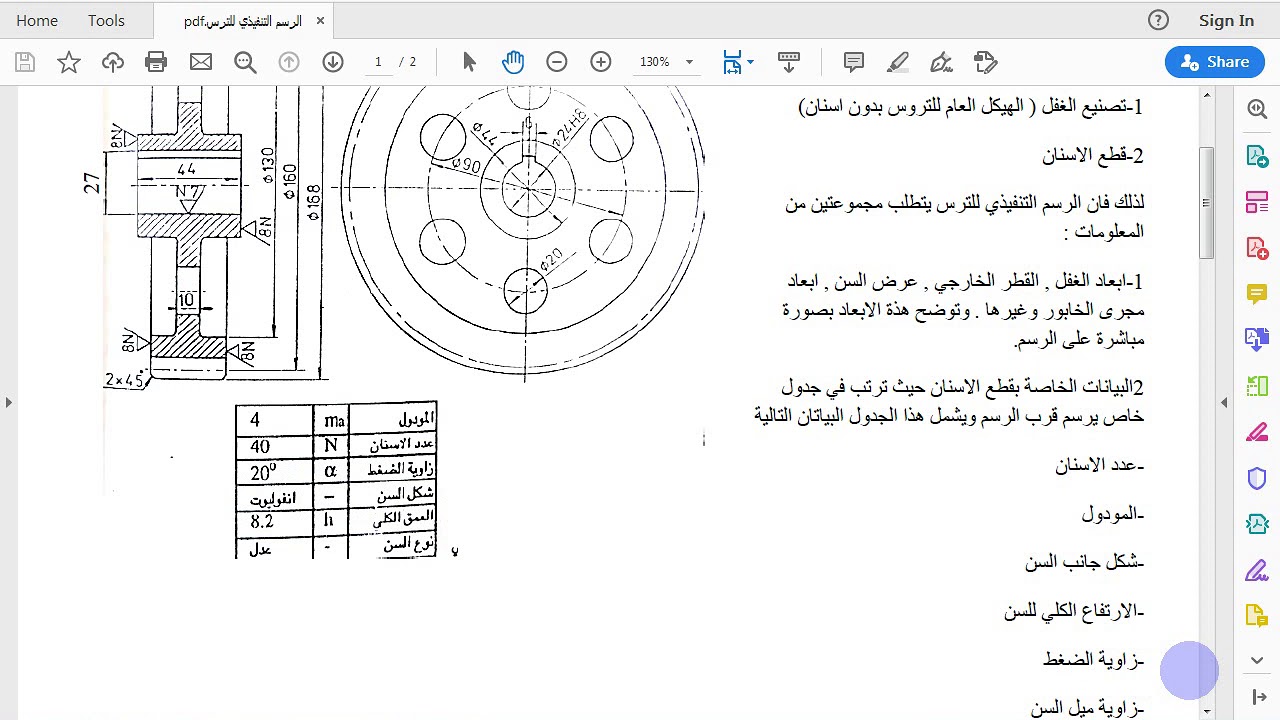This screenshot has width=1280, height=720.
Task: Open the Tools tab
Action: pyautogui.click(x=106, y=20)
